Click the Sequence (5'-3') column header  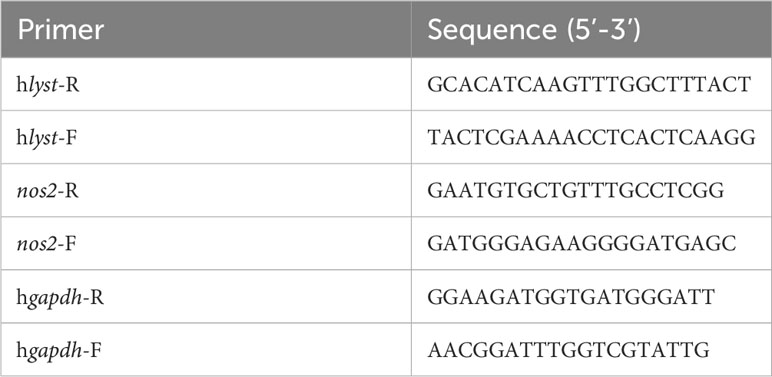(x=592, y=29)
